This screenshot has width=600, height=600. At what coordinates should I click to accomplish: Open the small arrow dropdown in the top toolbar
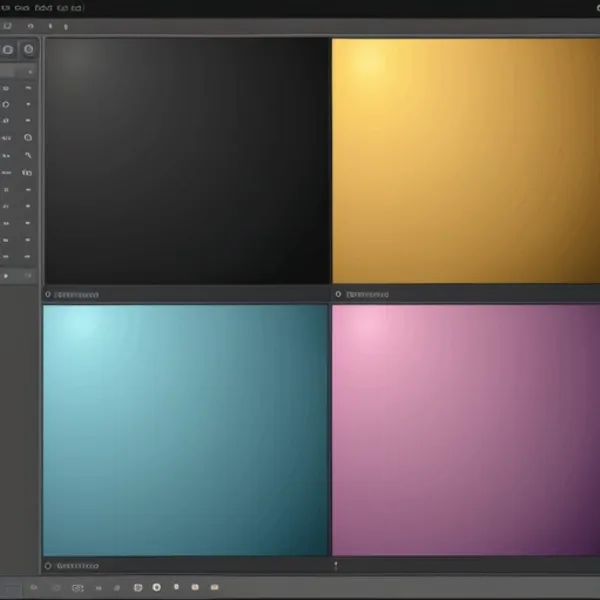click(x=68, y=27)
